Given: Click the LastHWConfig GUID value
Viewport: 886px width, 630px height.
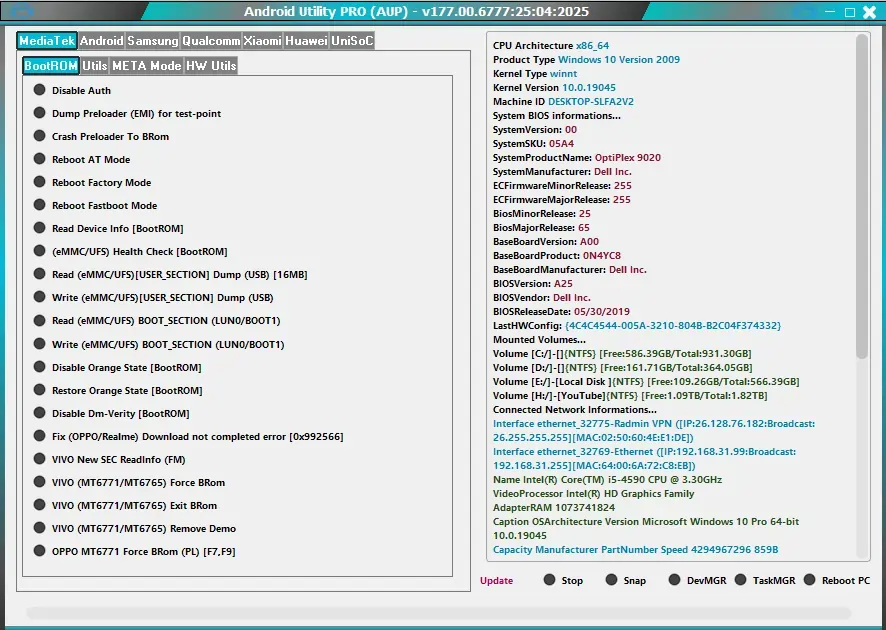Looking at the screenshot, I should point(673,325).
